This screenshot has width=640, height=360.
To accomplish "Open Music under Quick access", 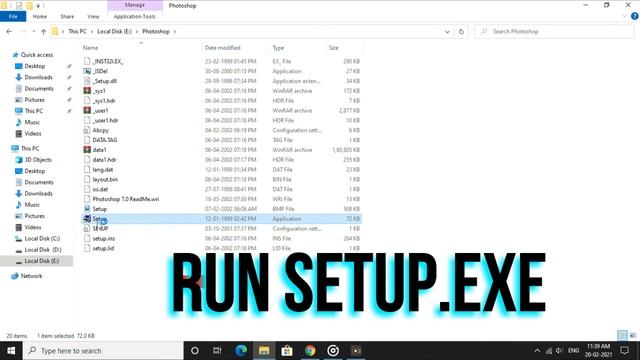I will (32, 122).
